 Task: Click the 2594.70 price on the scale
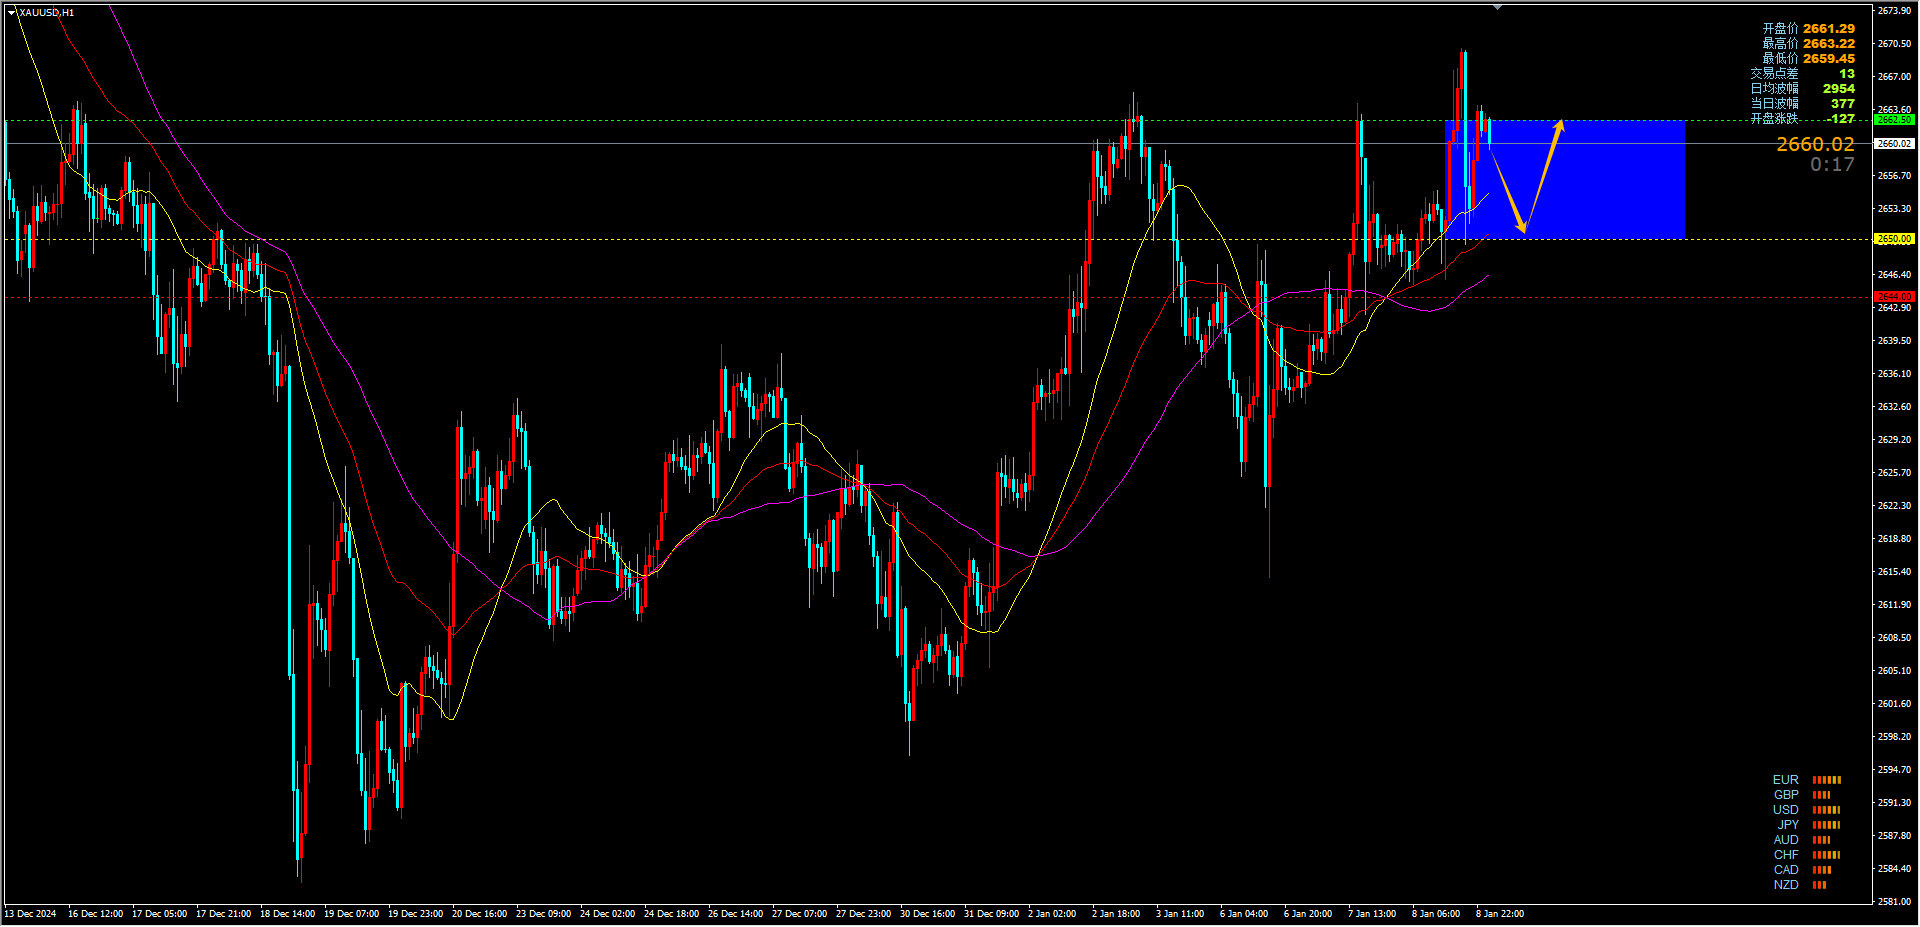pos(1894,770)
